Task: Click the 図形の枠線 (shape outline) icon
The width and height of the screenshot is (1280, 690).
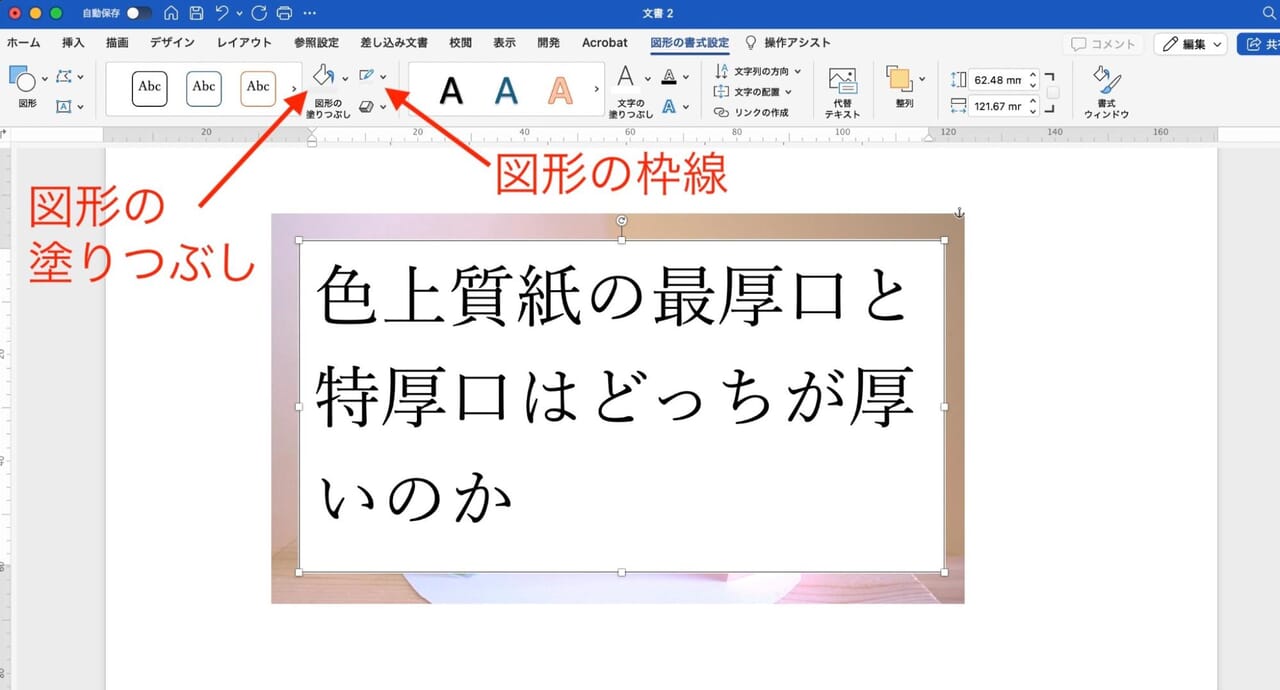Action: pos(368,73)
